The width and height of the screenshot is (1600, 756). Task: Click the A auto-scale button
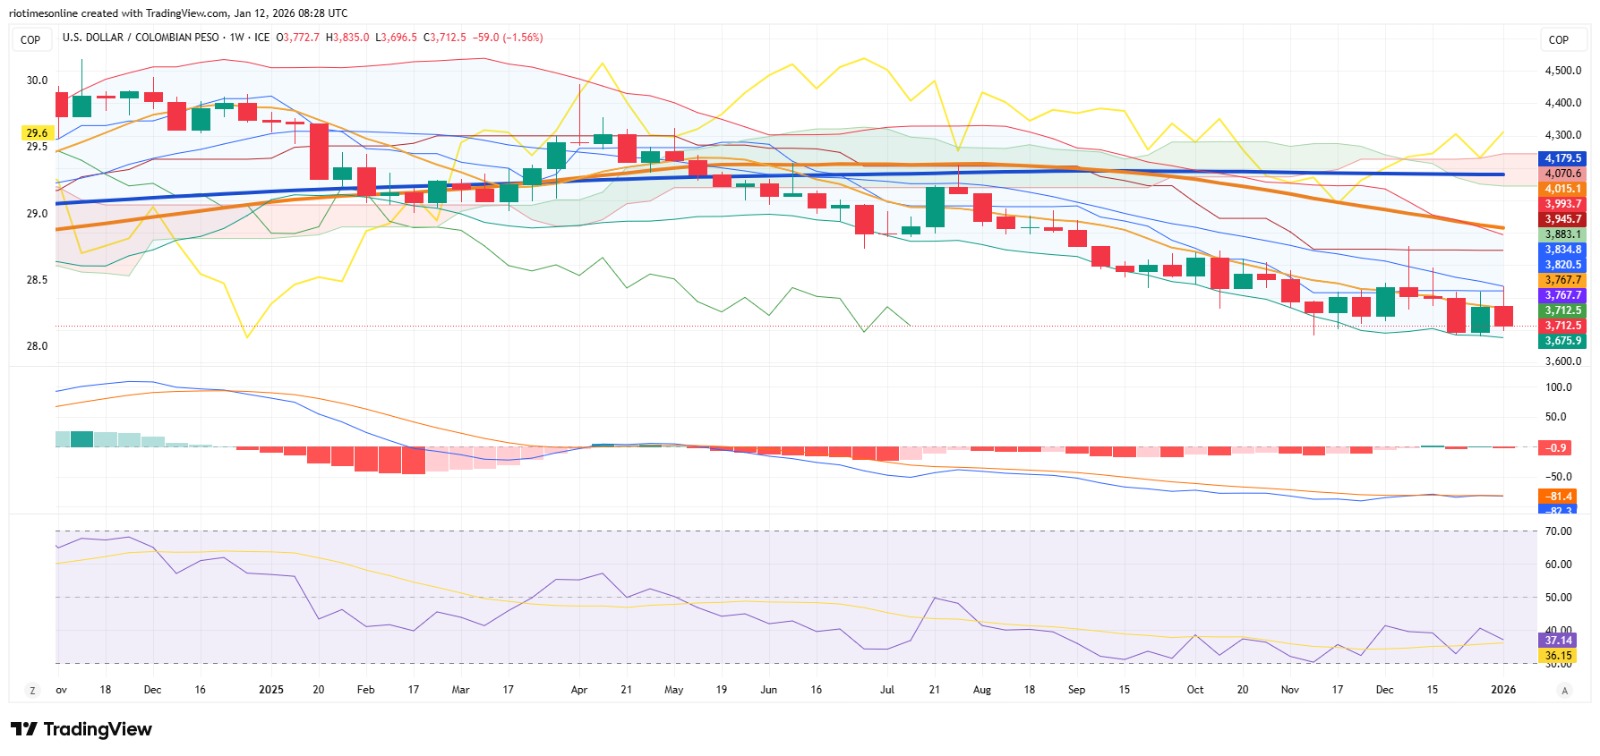(1564, 690)
